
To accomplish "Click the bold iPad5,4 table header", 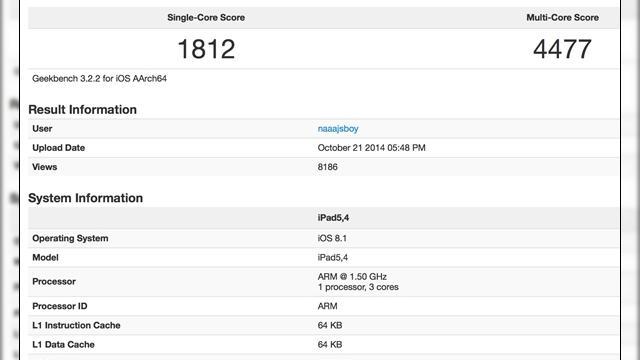I will pos(333,218).
